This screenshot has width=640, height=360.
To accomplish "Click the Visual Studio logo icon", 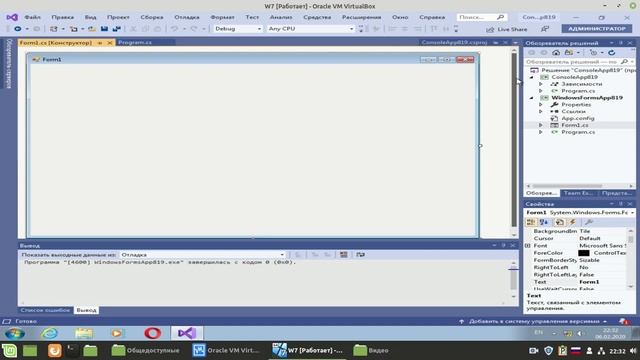I will 12,17.
